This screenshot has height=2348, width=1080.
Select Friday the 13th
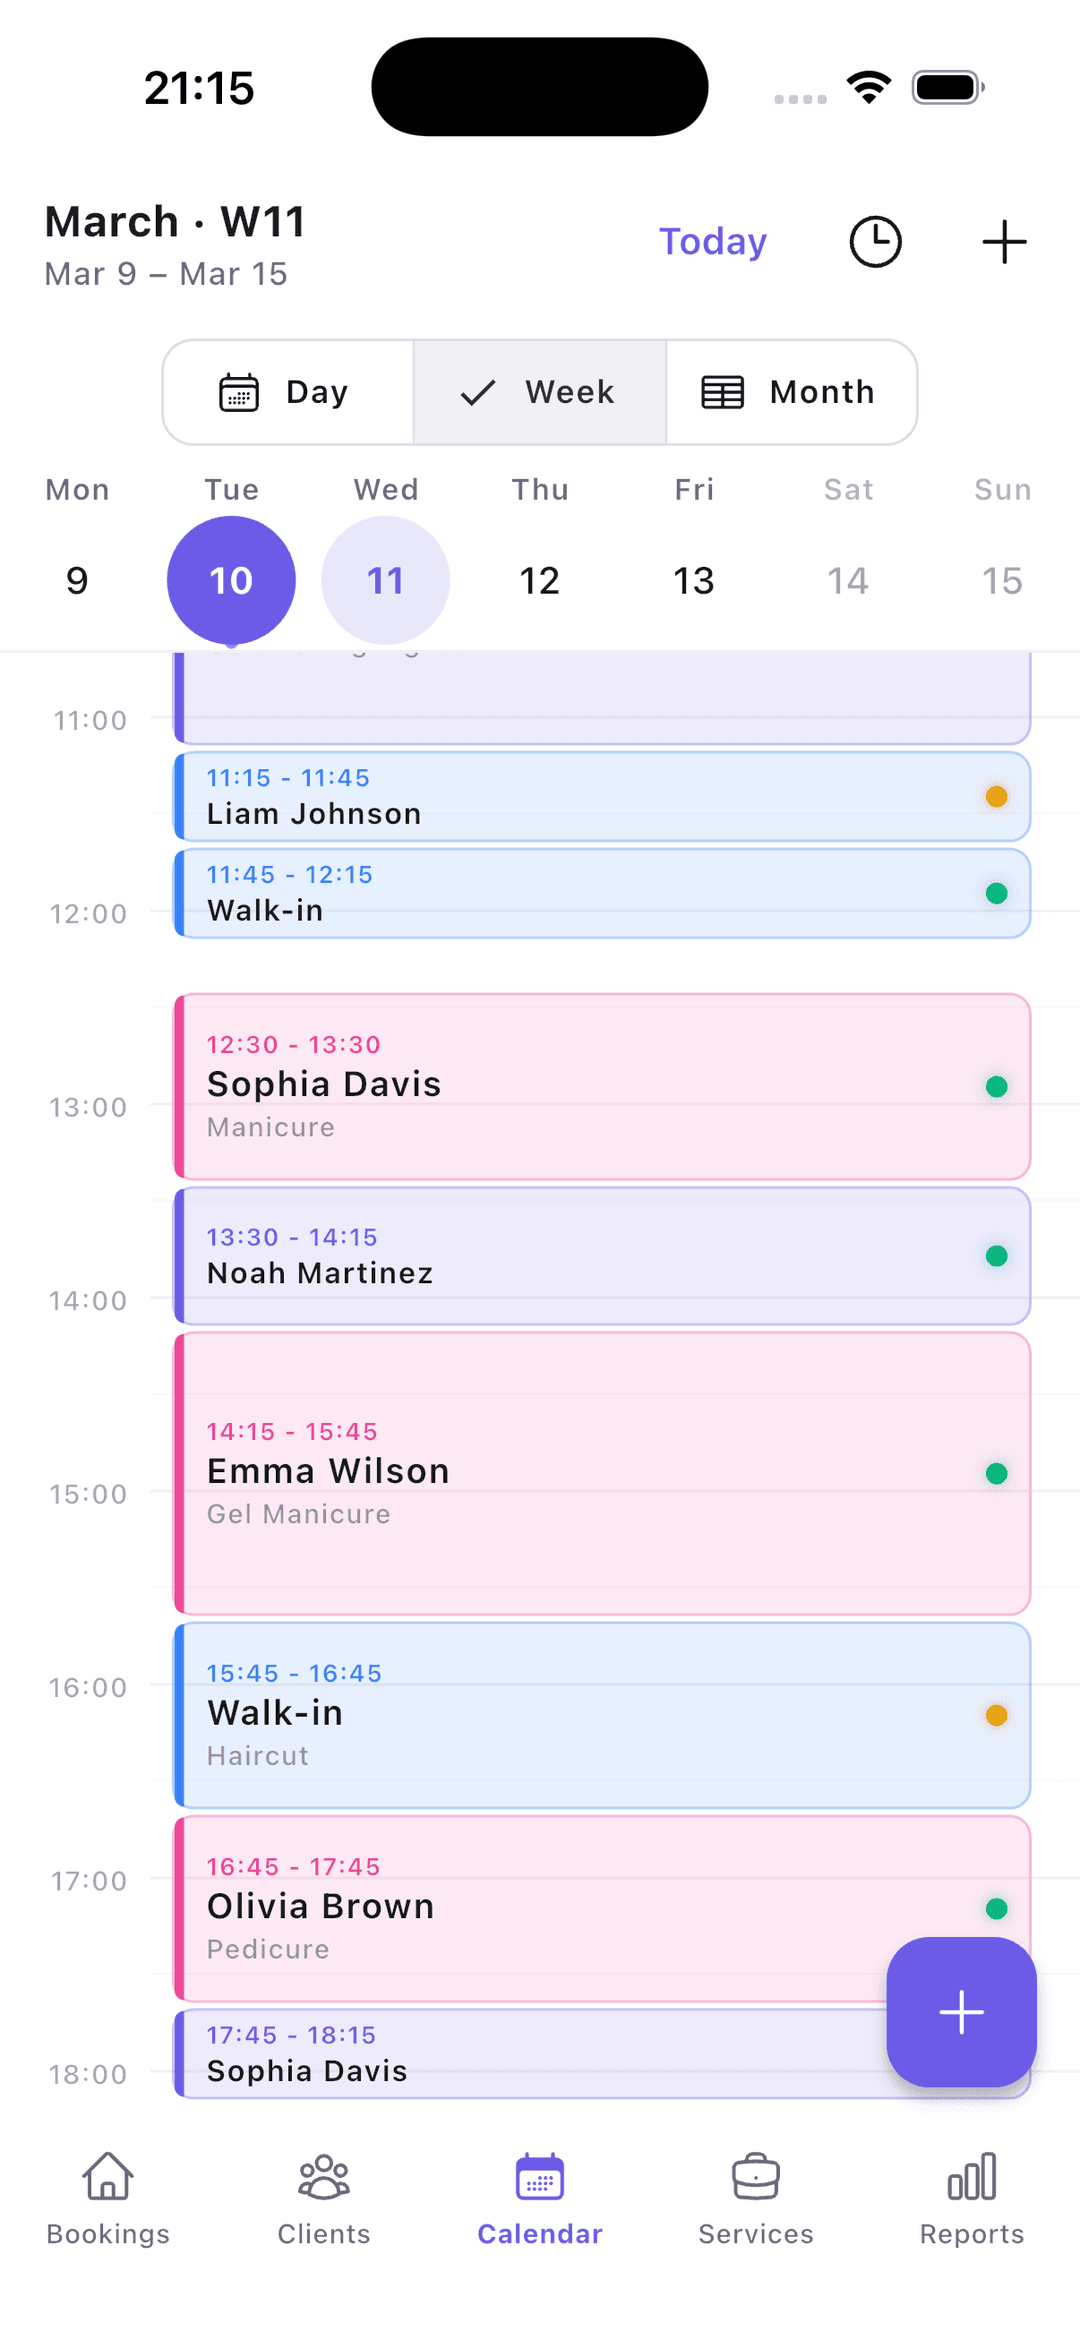pyautogui.click(x=693, y=580)
